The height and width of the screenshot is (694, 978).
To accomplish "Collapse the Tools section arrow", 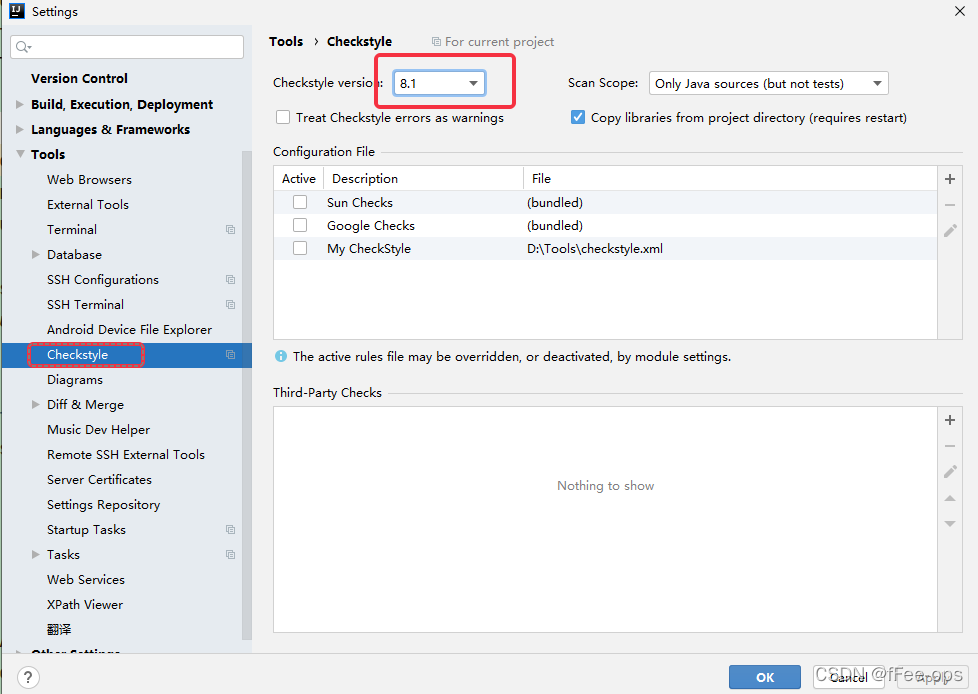I will (x=20, y=153).
